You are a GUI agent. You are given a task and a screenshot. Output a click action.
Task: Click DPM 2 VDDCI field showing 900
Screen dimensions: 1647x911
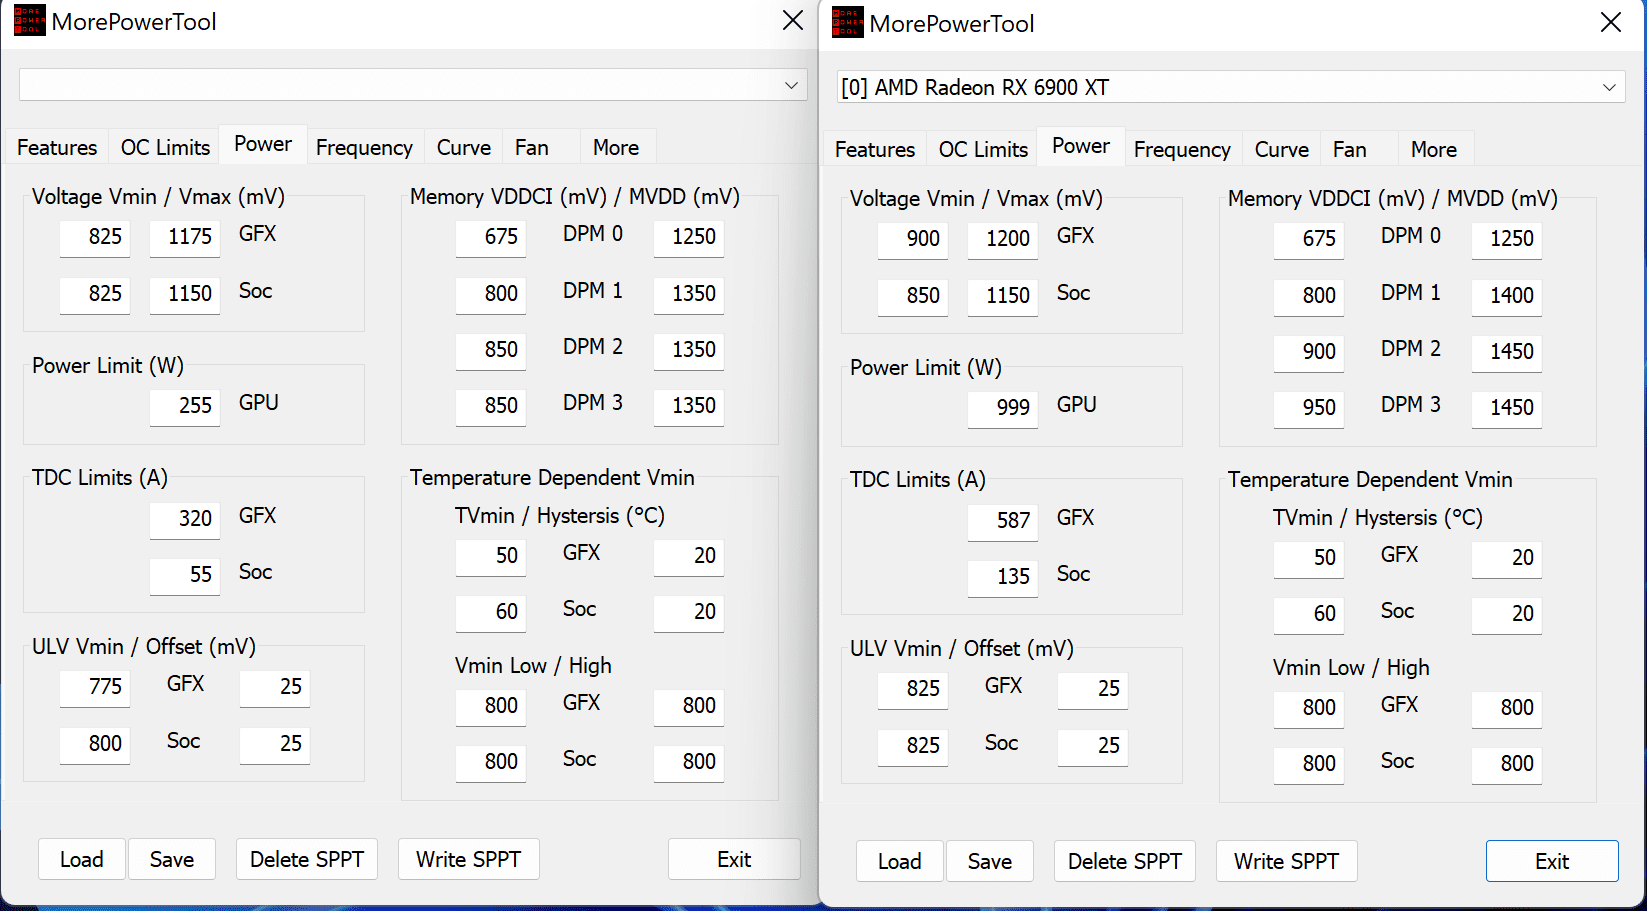point(1309,352)
